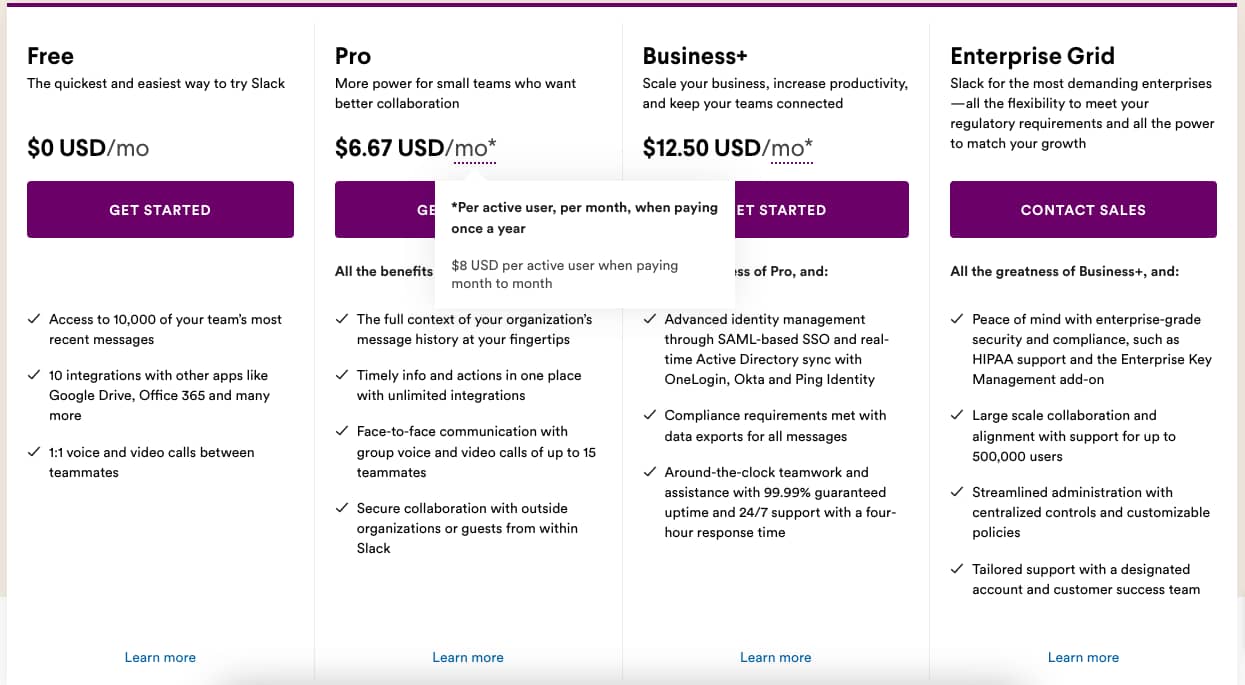The width and height of the screenshot is (1245, 685).
Task: Open Learn more for the Free plan
Action: coord(160,657)
